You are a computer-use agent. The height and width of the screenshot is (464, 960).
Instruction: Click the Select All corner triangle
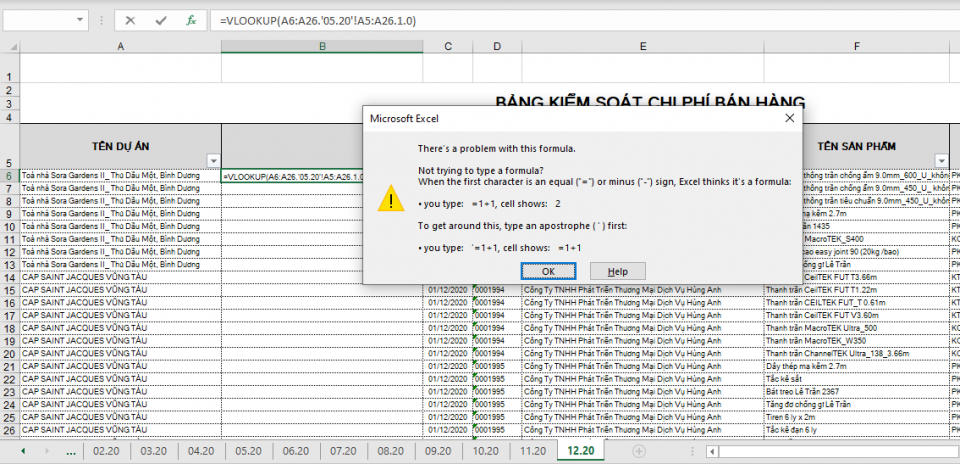[10, 46]
